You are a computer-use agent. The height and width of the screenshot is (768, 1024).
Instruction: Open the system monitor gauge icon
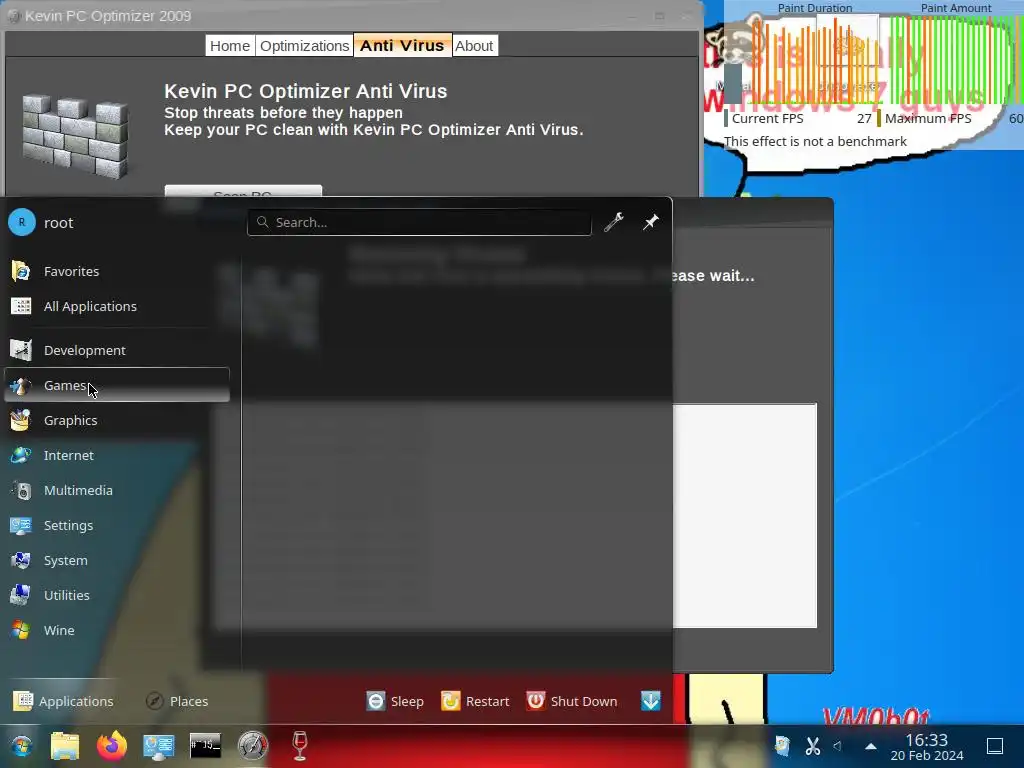253,746
